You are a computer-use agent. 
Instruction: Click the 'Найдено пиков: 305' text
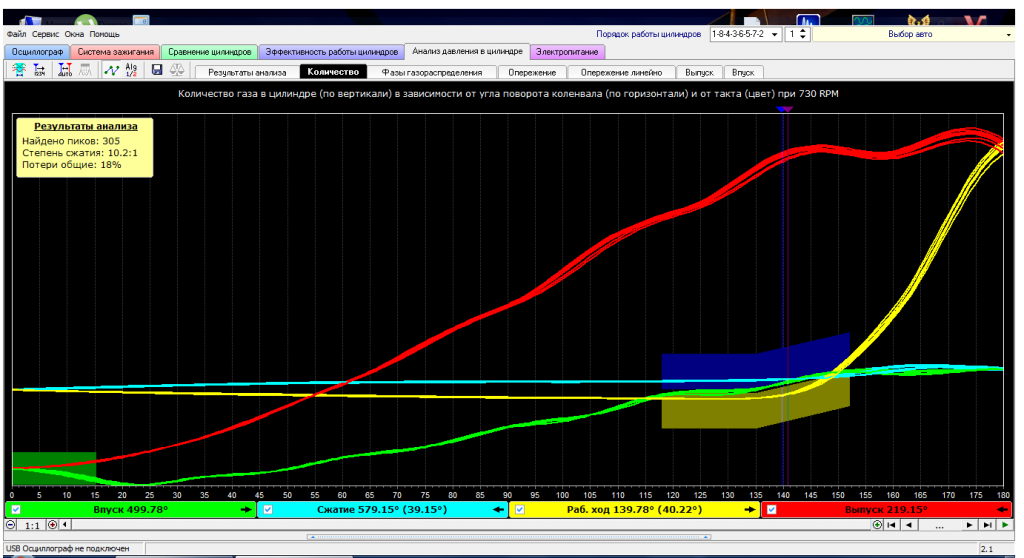tap(71, 140)
